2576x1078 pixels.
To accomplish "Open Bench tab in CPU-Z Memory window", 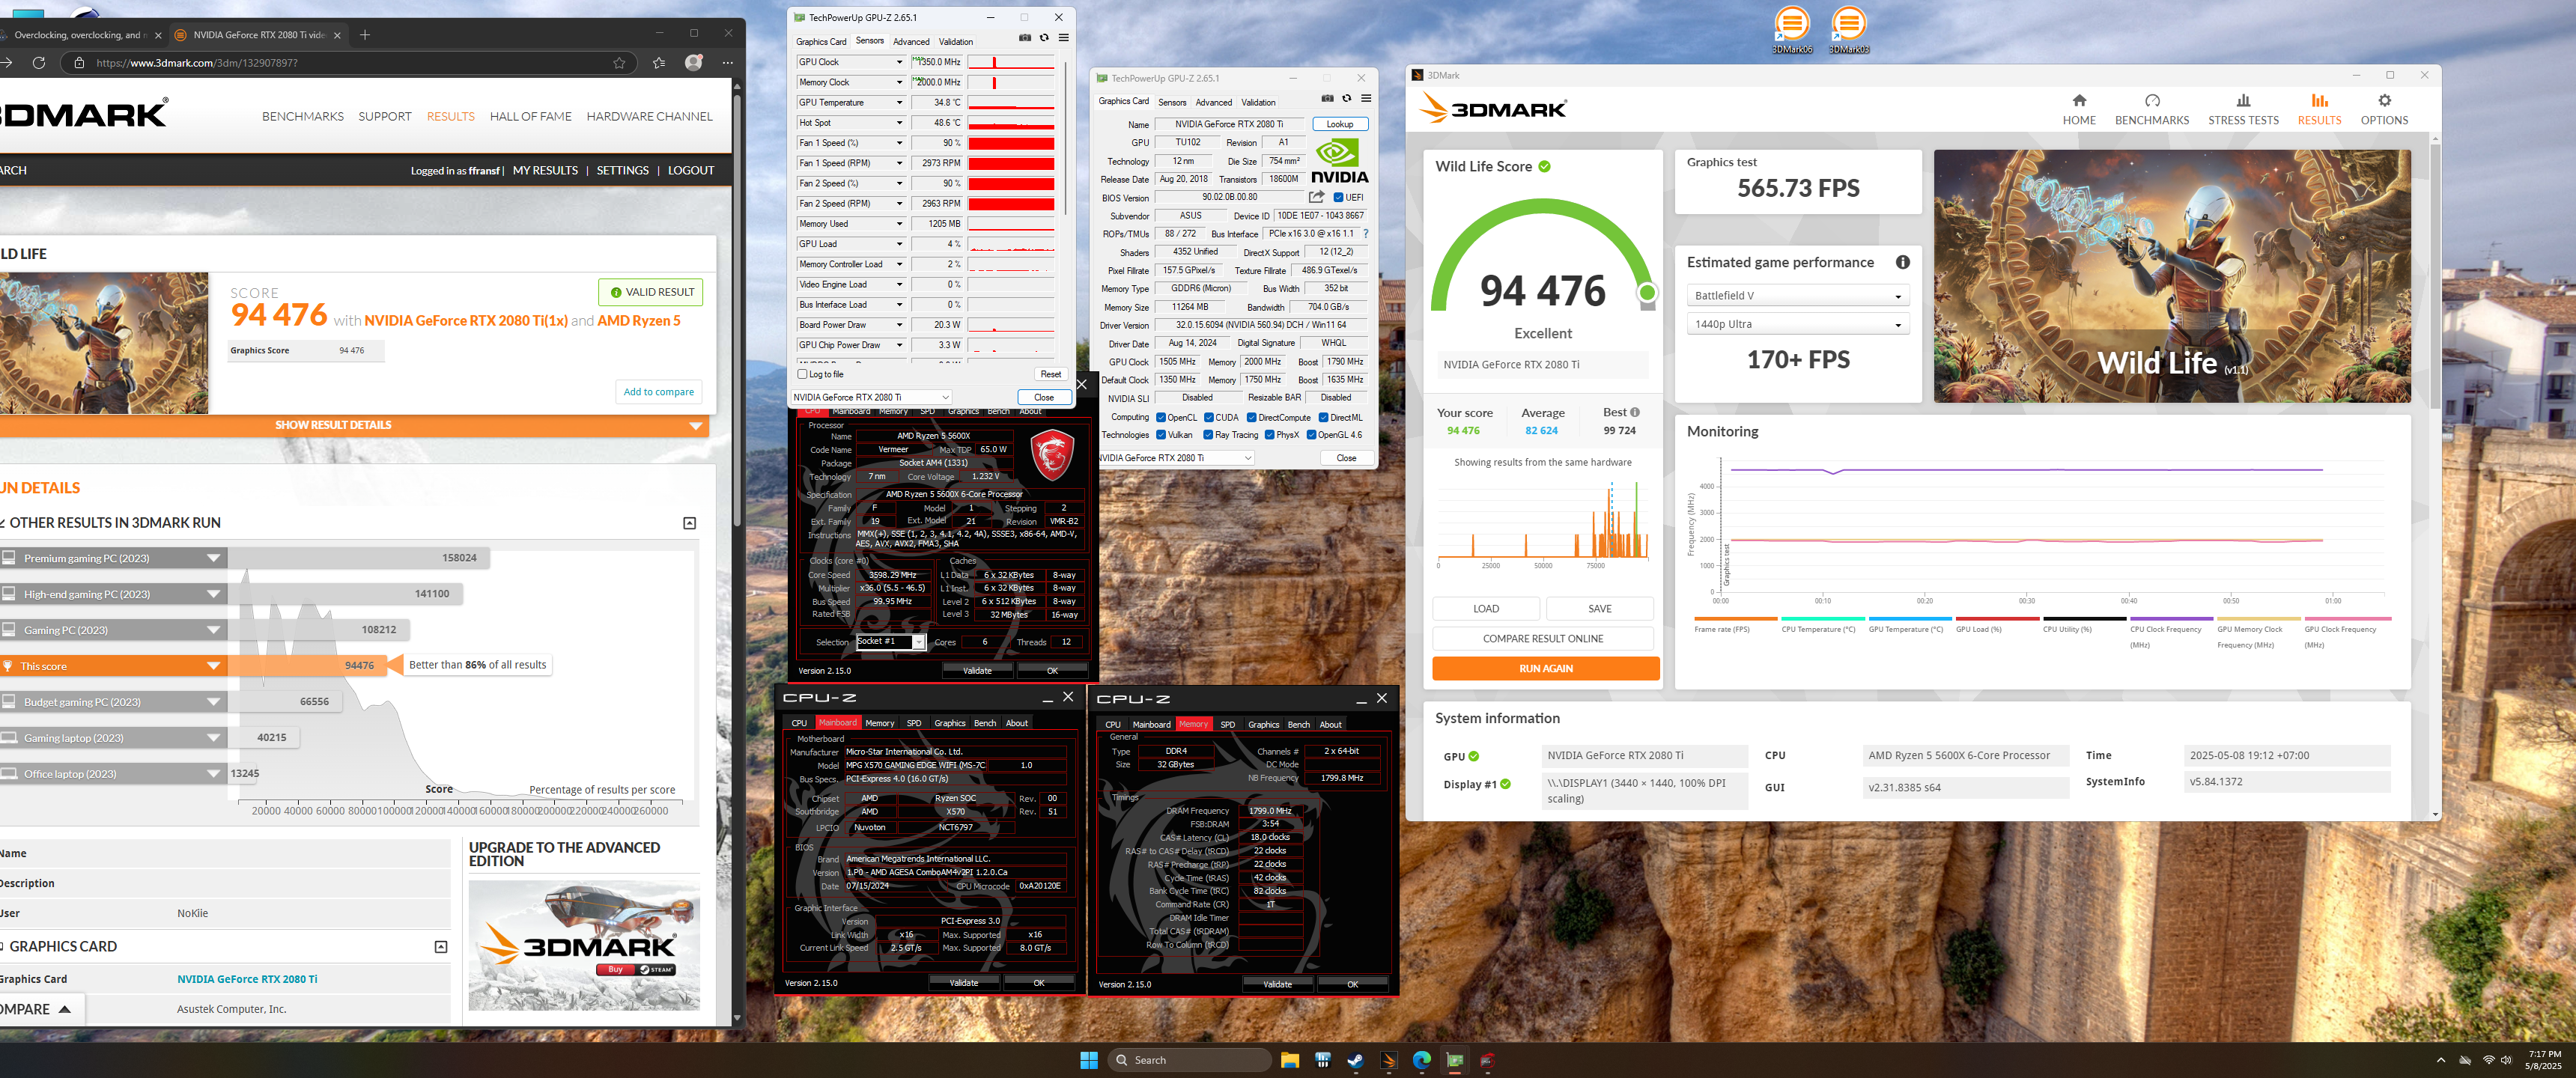I will [1298, 725].
